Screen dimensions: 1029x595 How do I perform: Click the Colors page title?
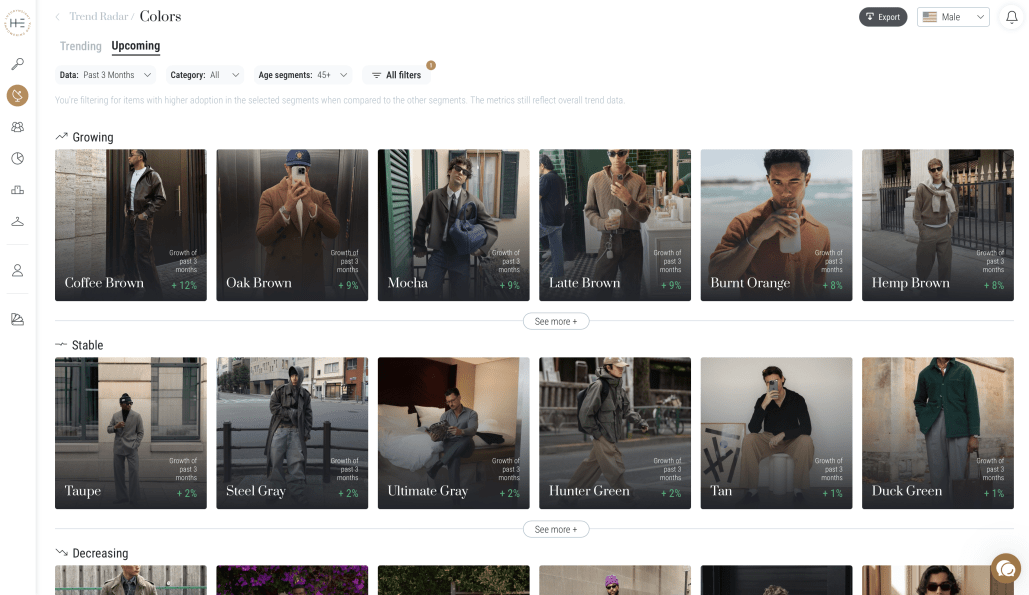[x=160, y=16]
